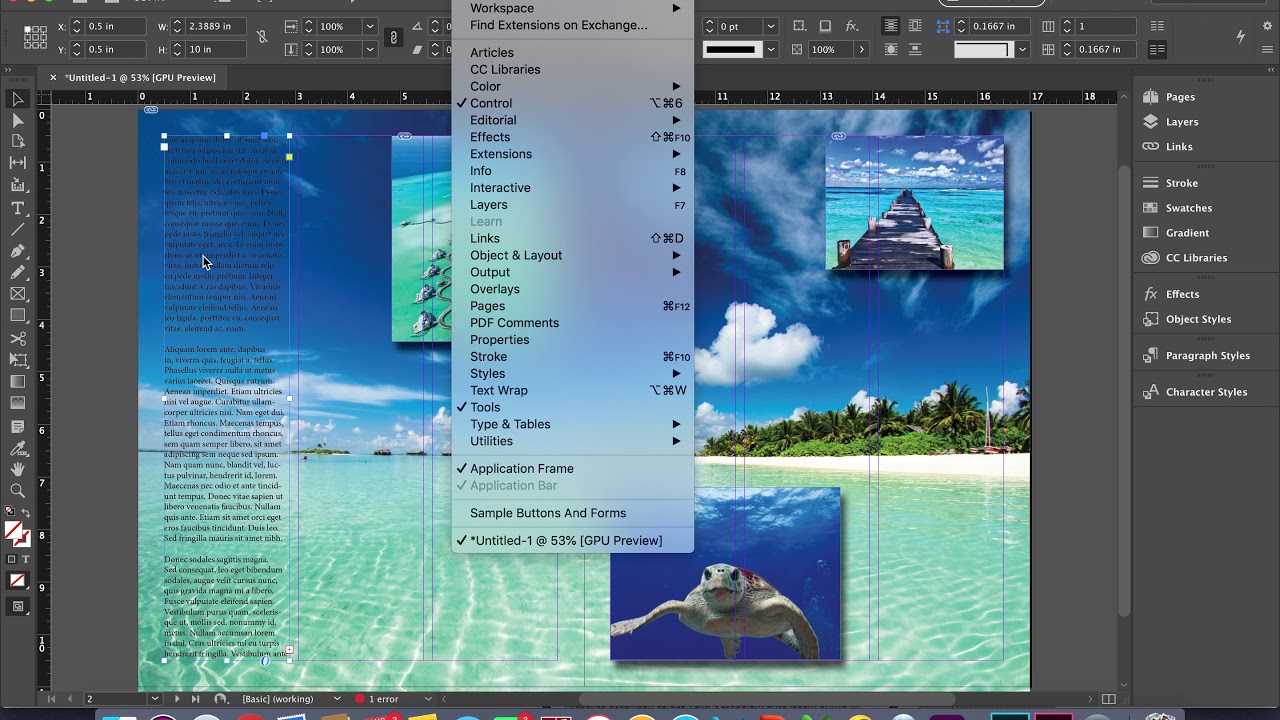
Task: Click the black stroke color preview
Action: tap(730, 49)
